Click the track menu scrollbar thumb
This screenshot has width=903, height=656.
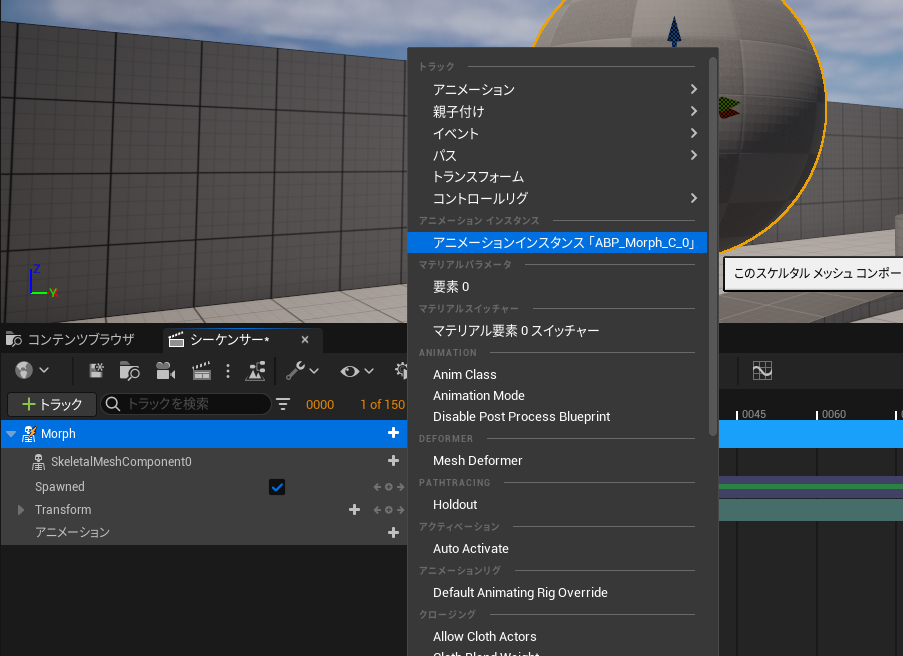click(x=713, y=246)
